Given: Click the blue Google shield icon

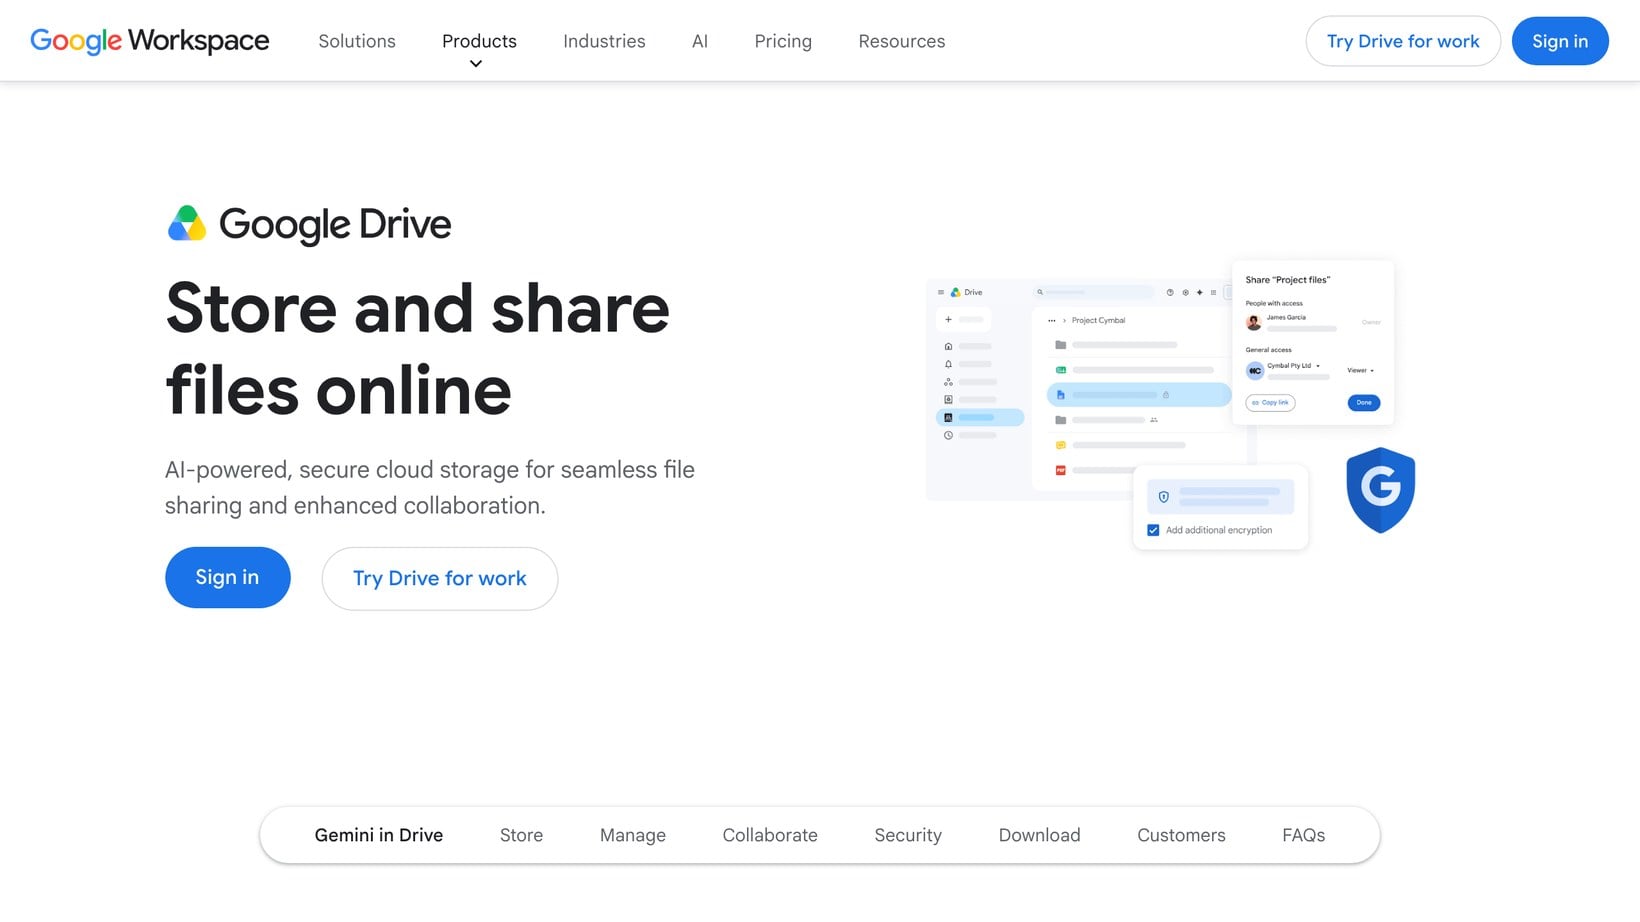Looking at the screenshot, I should (1380, 490).
